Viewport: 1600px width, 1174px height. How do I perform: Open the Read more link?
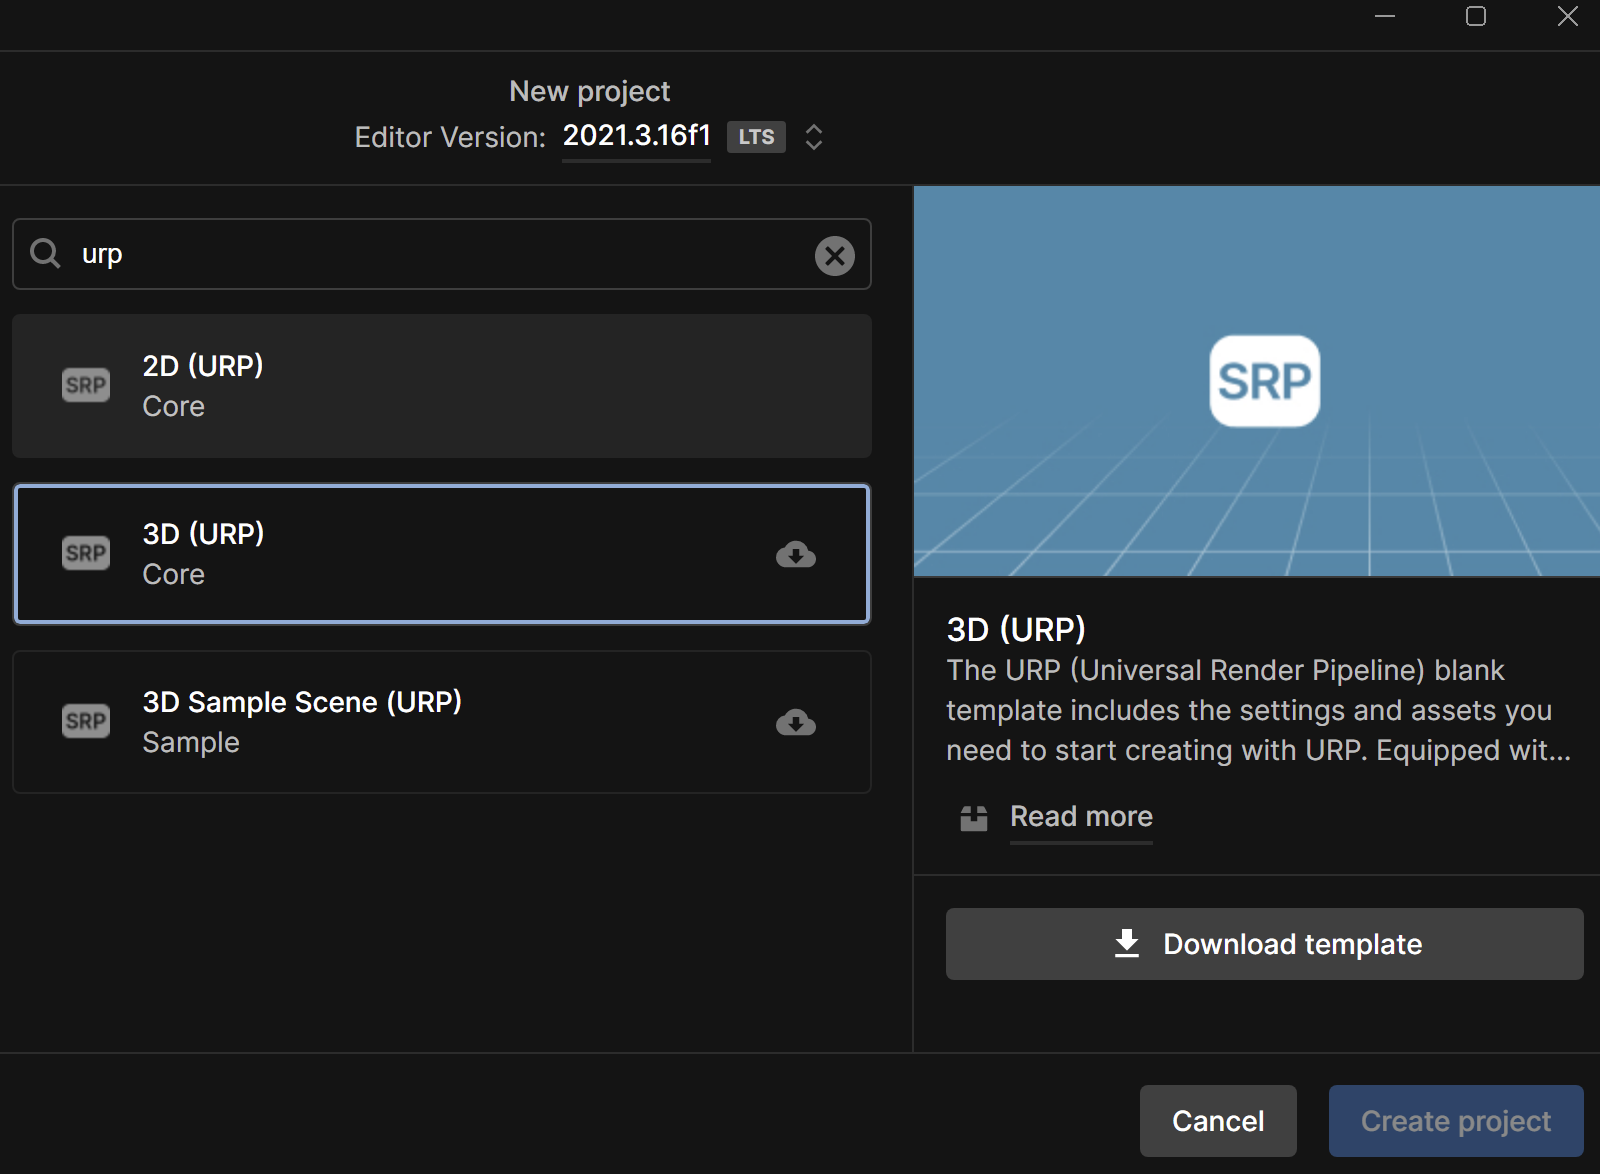(x=1081, y=817)
